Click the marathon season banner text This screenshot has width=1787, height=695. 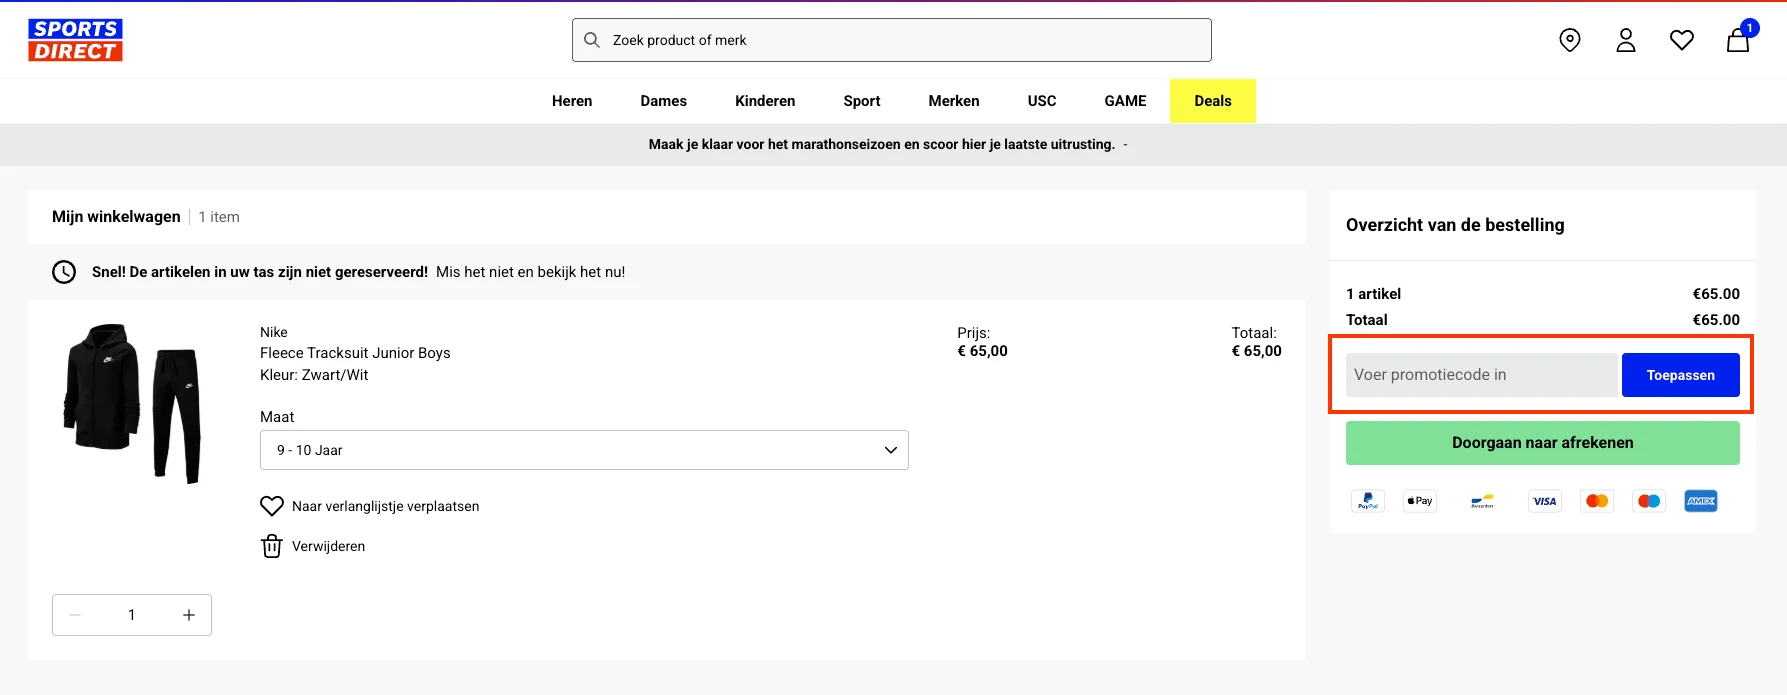click(x=881, y=144)
